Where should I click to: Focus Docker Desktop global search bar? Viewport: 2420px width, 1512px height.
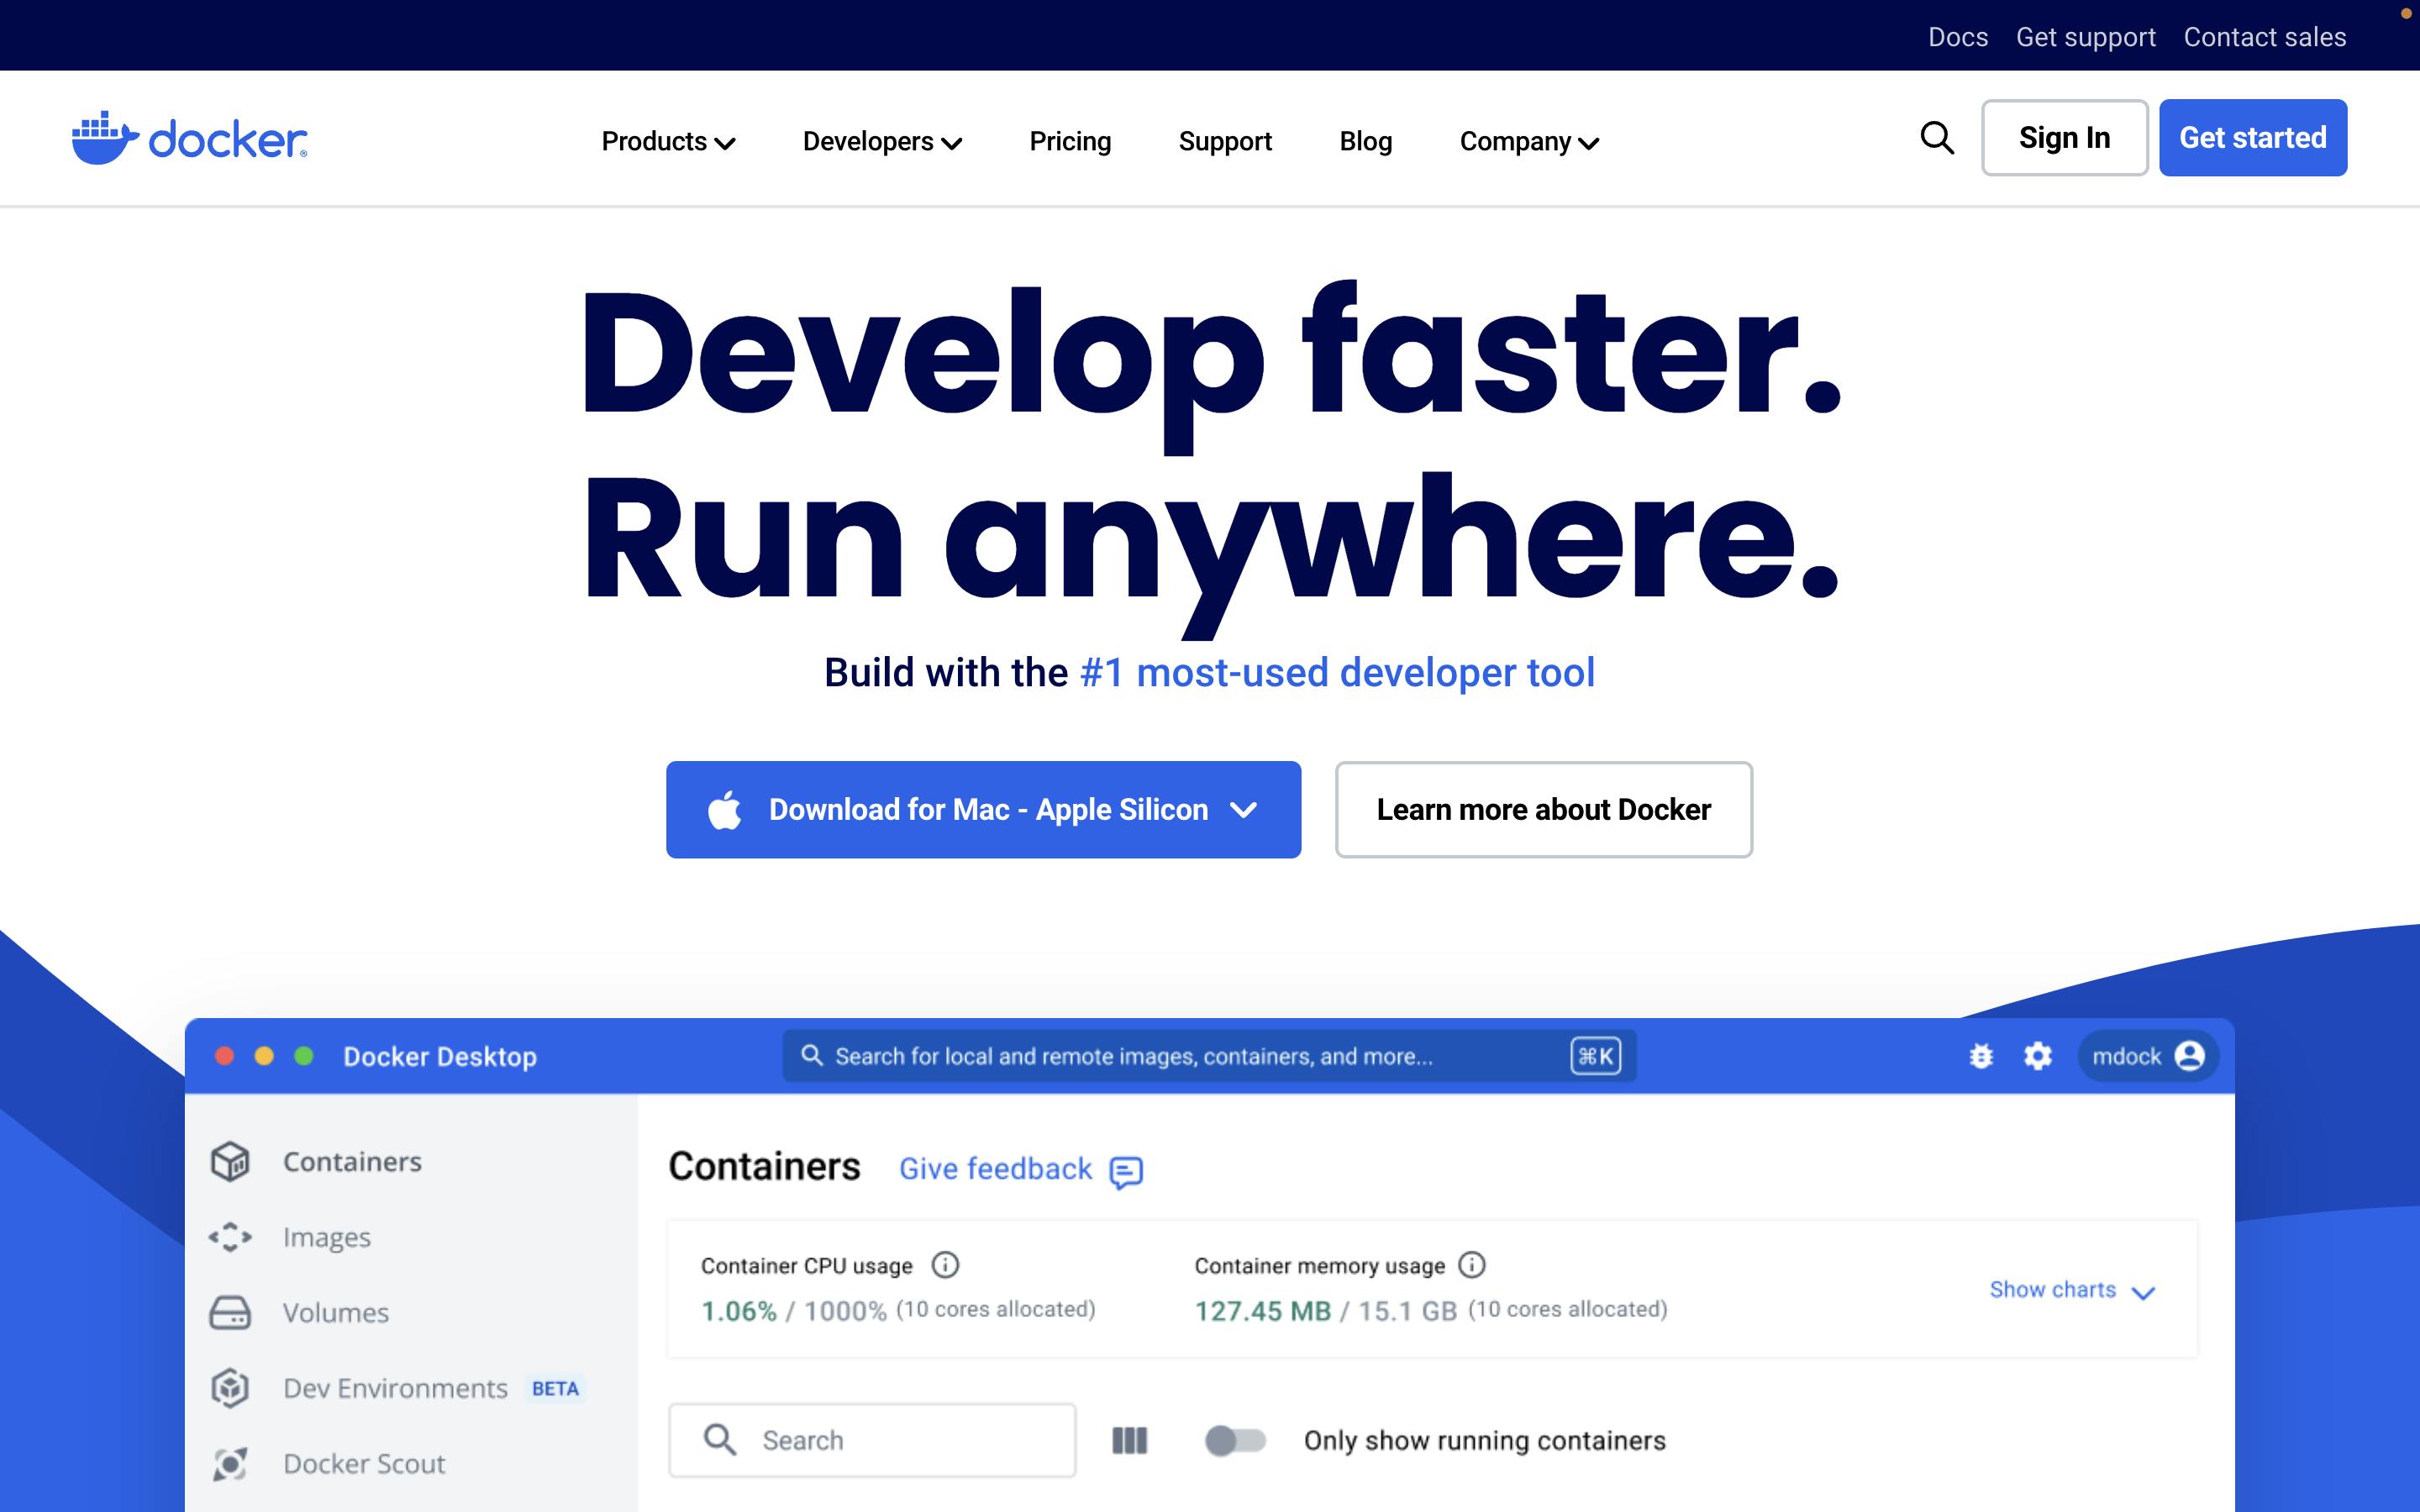click(1209, 1056)
